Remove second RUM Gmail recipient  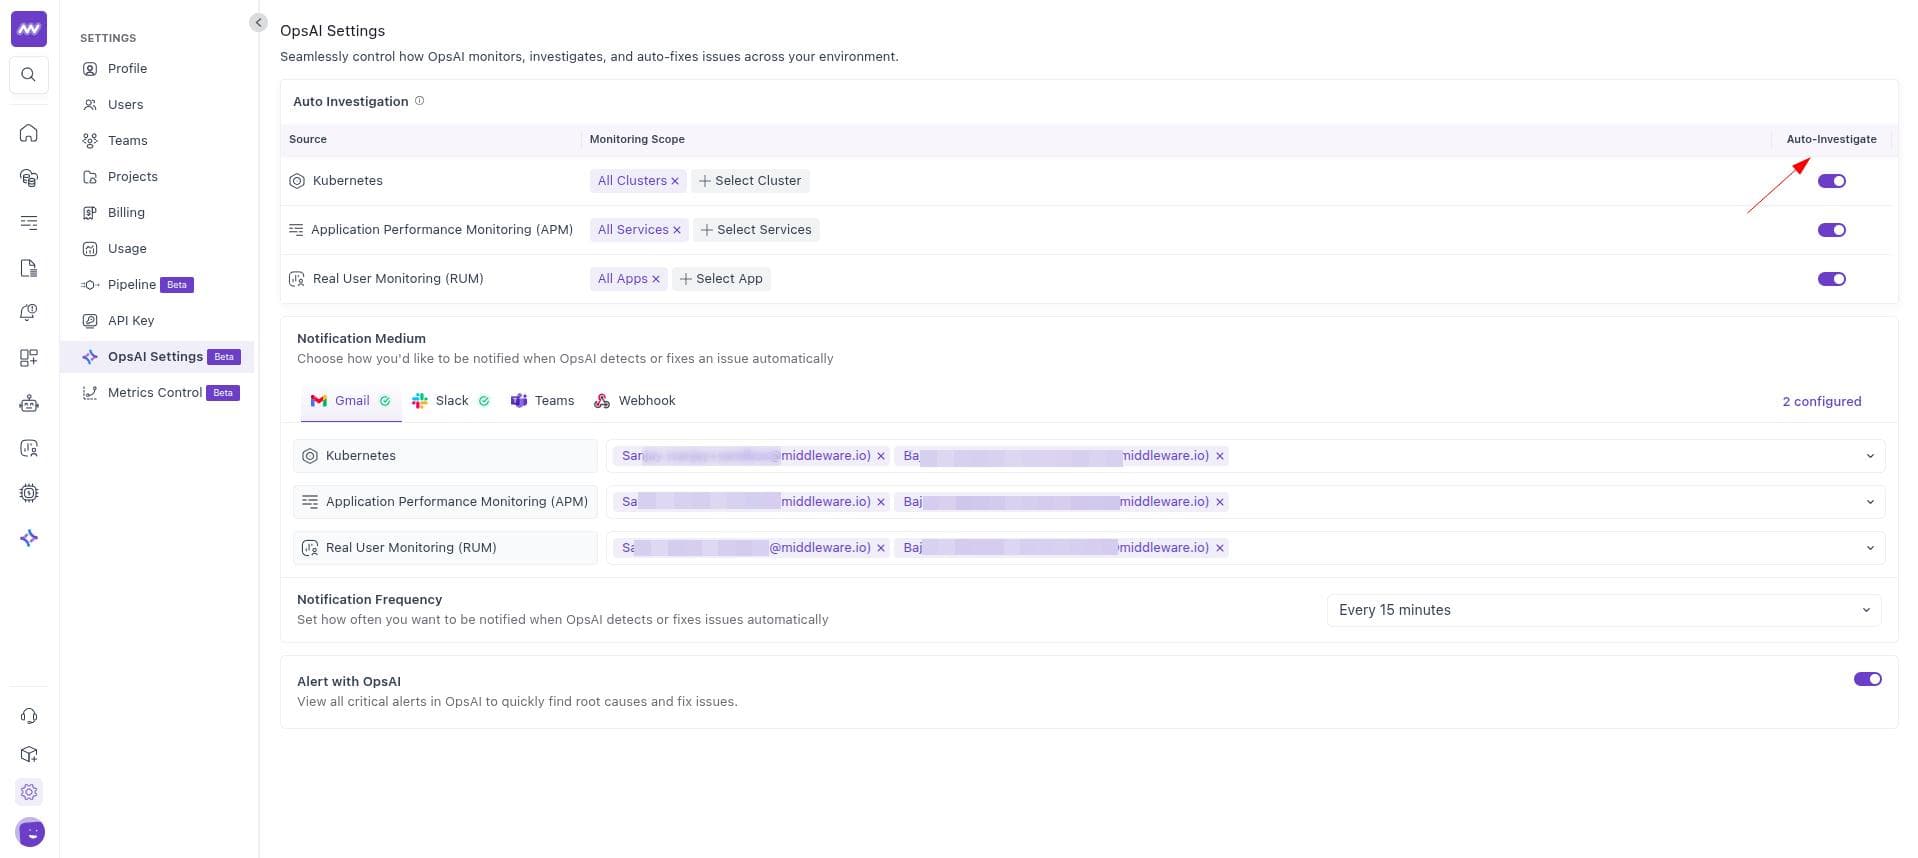pyautogui.click(x=1220, y=548)
